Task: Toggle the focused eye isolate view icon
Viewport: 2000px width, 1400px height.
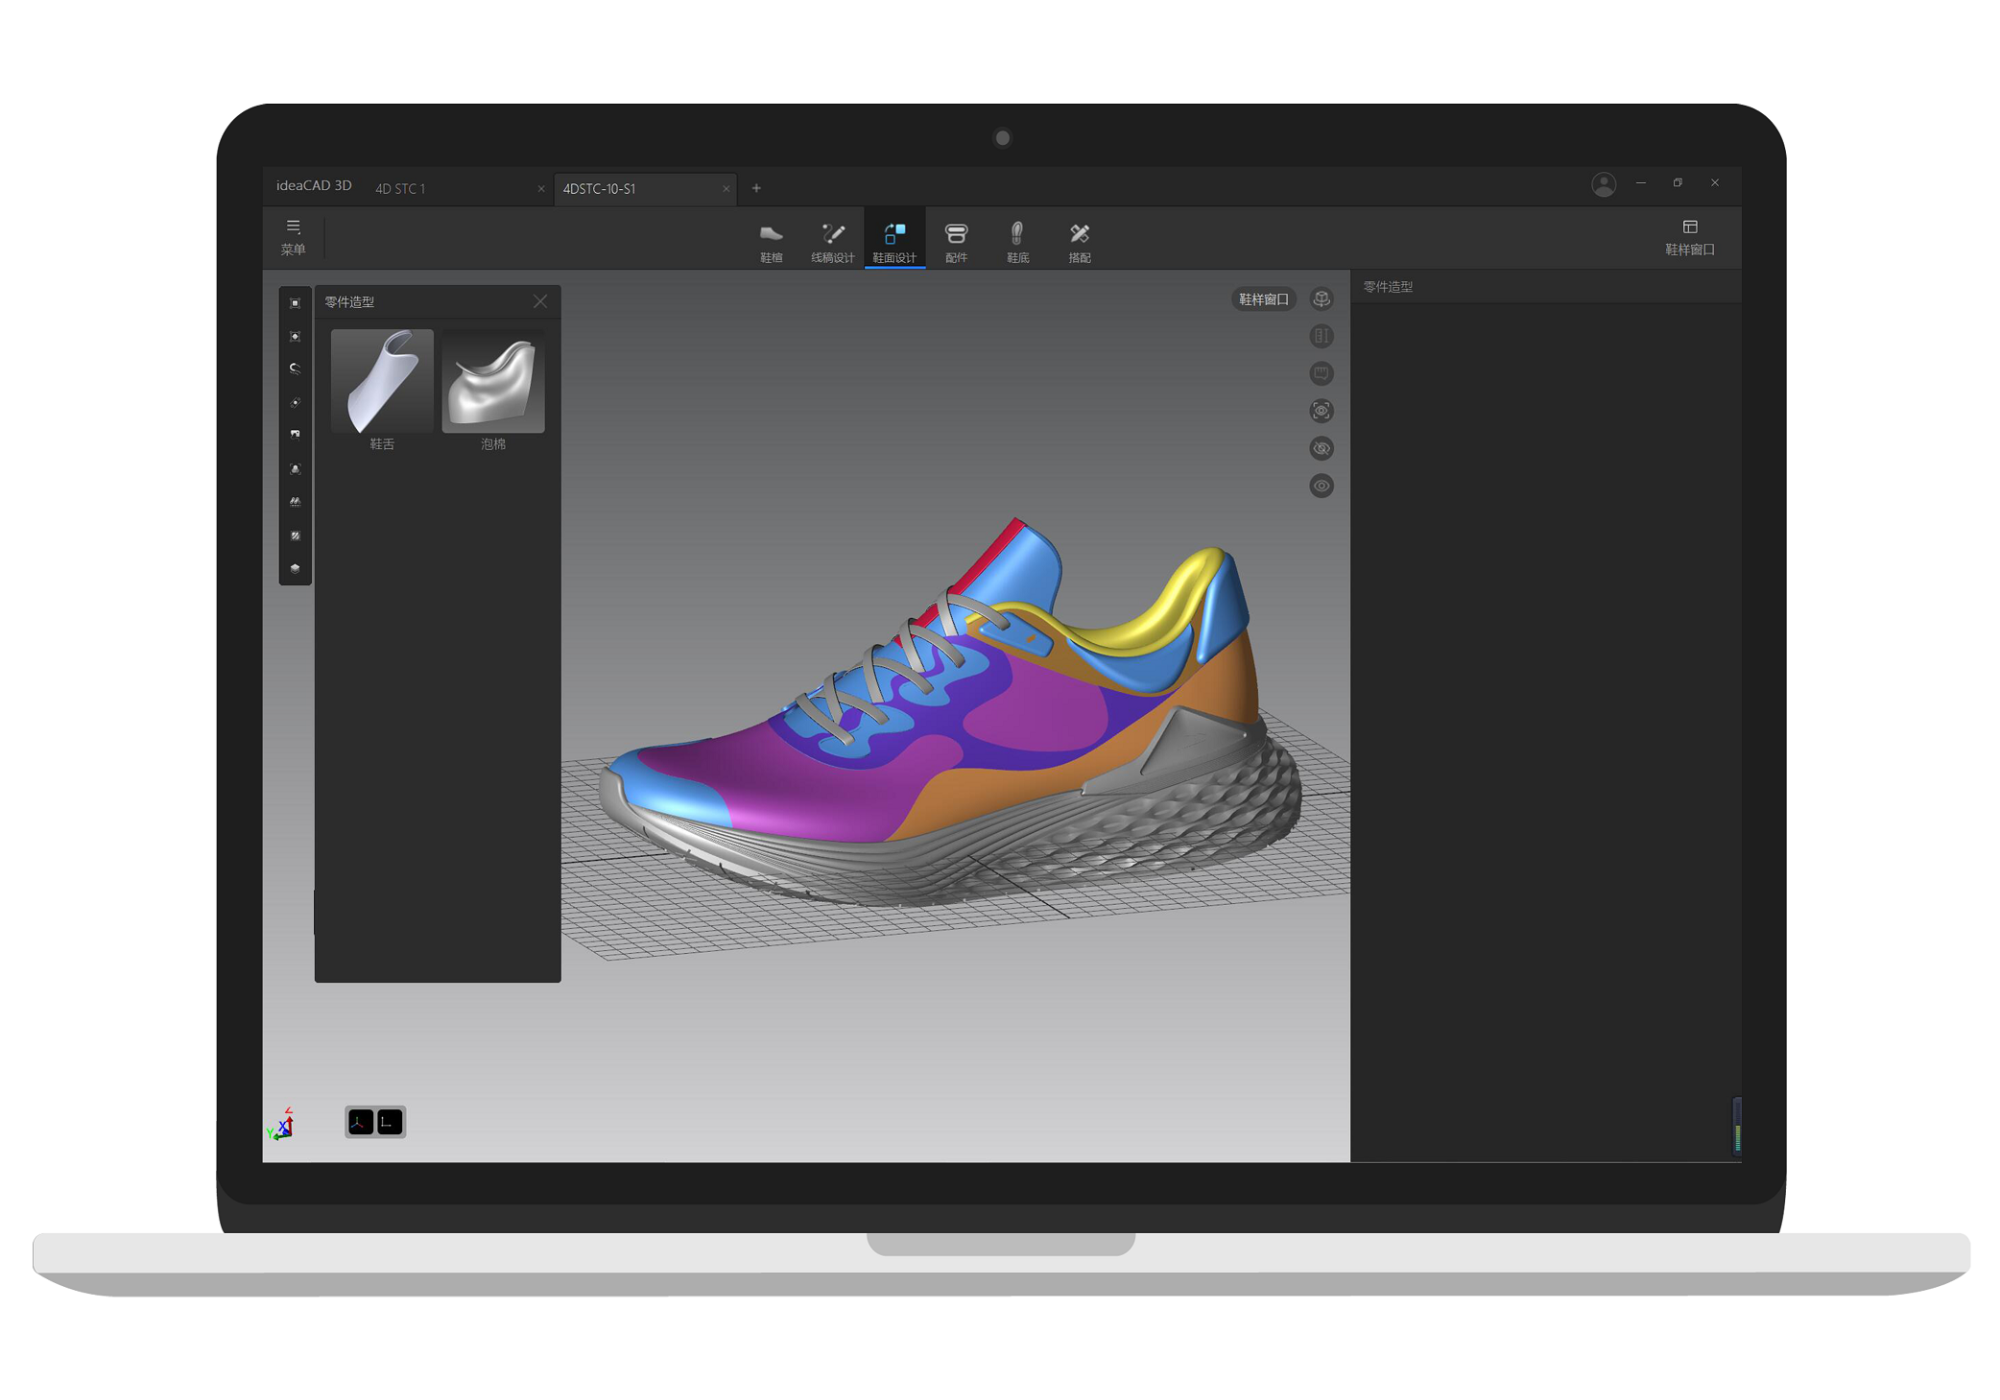Action: point(1321,411)
